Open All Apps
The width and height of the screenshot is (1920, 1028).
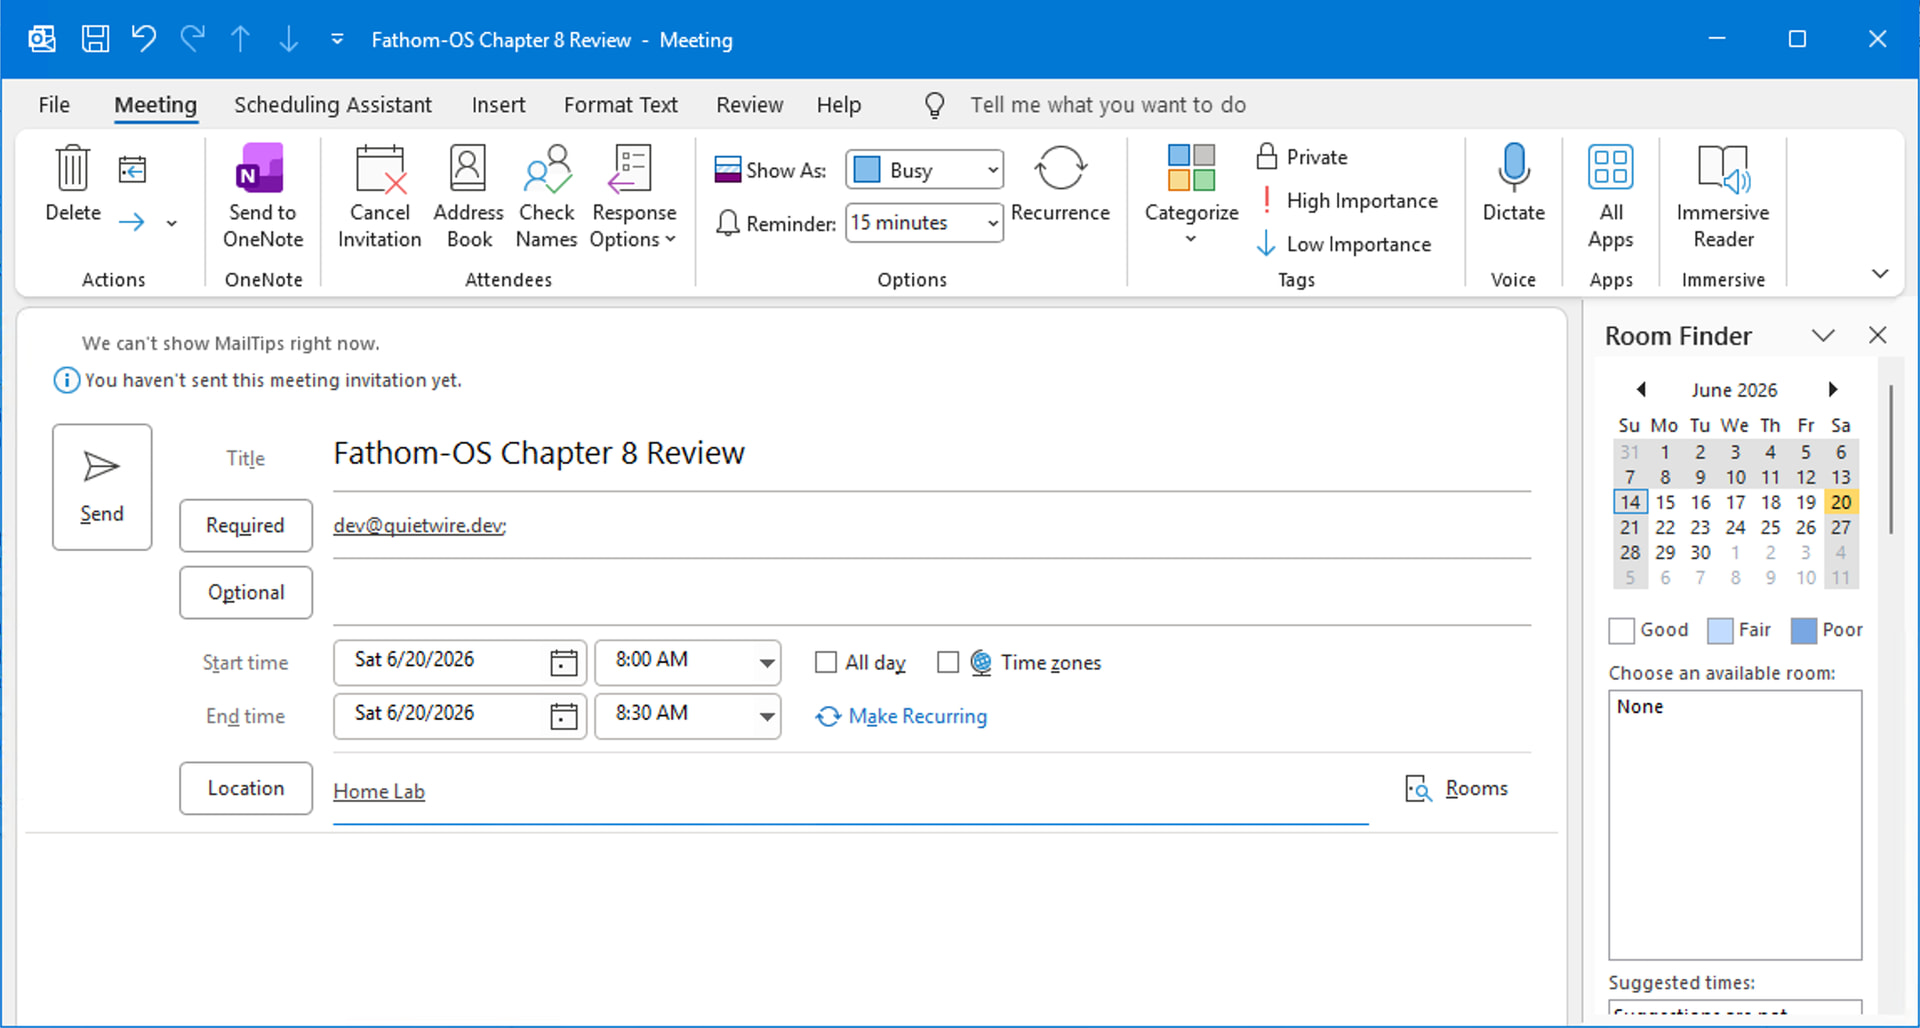pyautogui.click(x=1610, y=197)
